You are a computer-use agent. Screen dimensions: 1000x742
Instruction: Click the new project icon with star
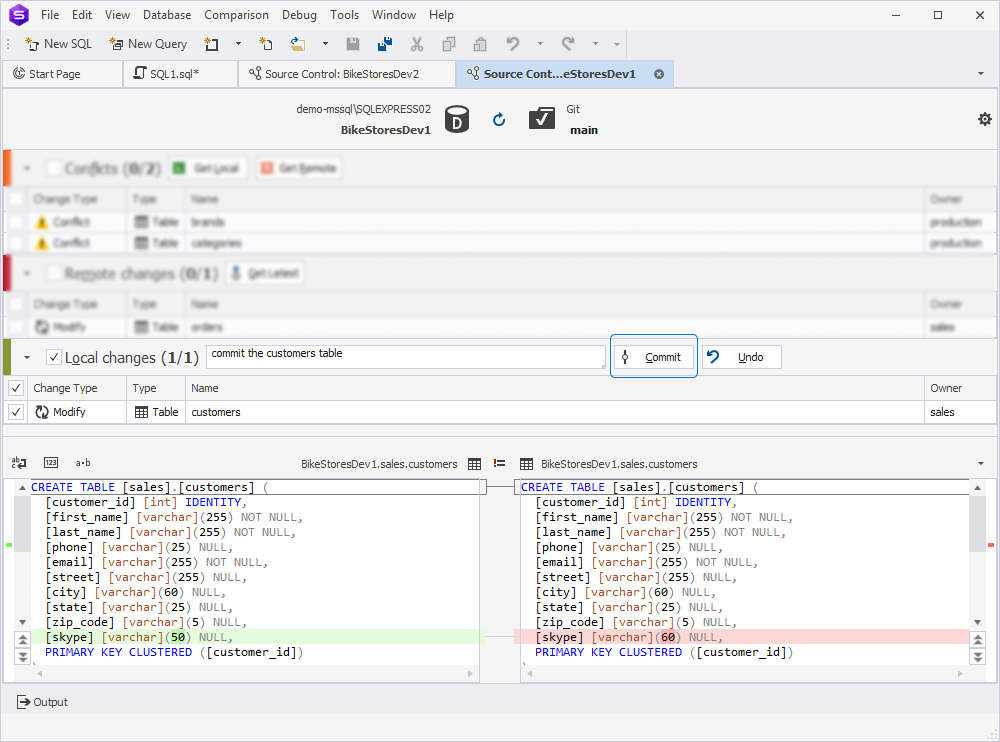[266, 44]
